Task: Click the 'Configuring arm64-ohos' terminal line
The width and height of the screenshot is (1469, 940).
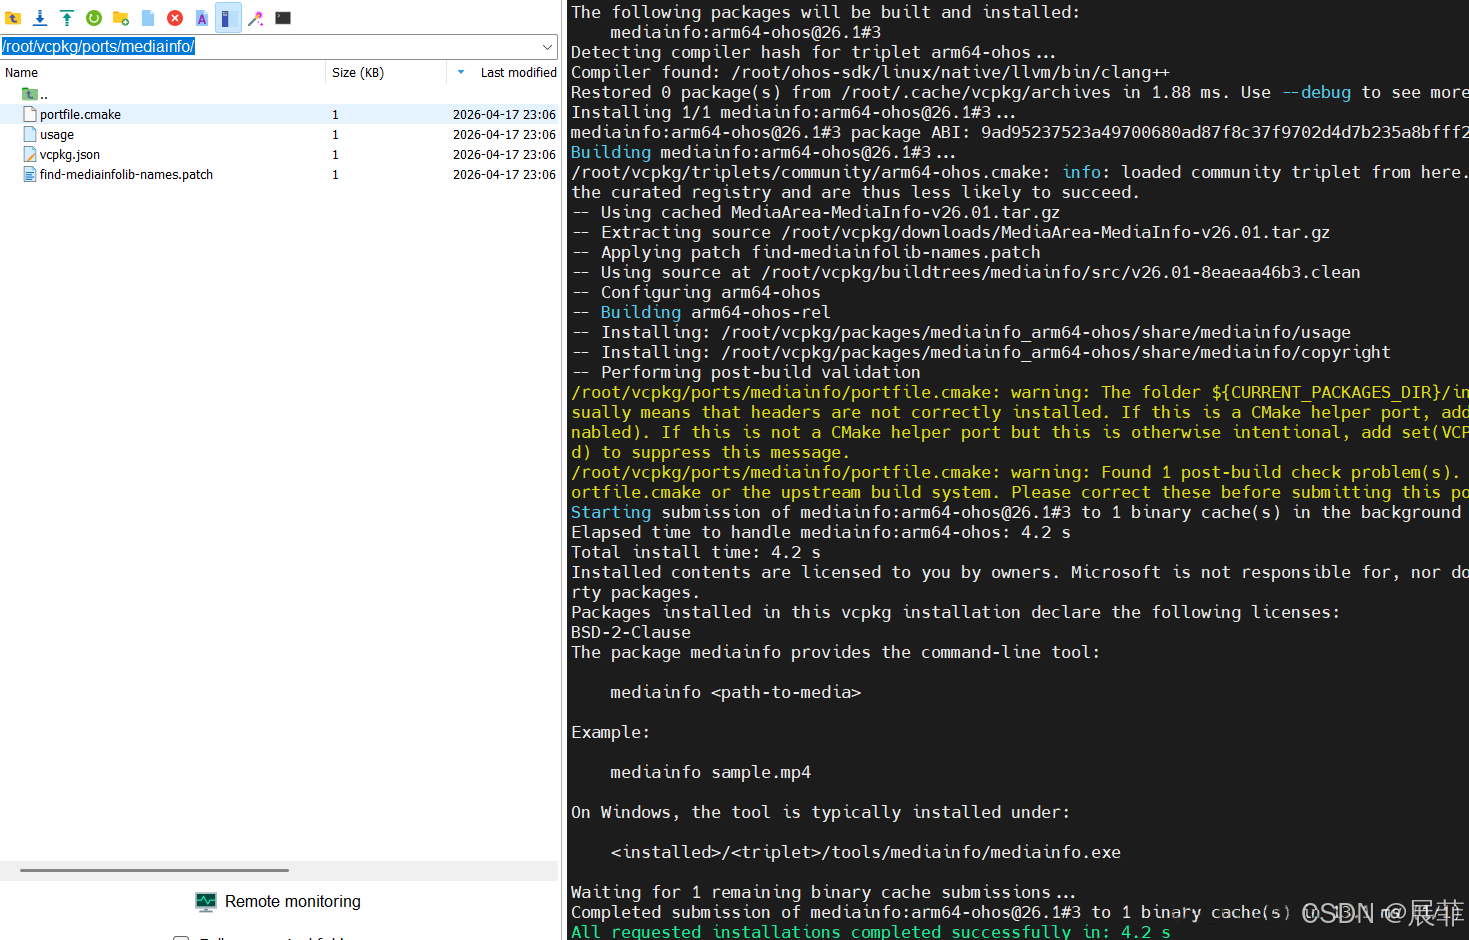Action: (x=696, y=292)
